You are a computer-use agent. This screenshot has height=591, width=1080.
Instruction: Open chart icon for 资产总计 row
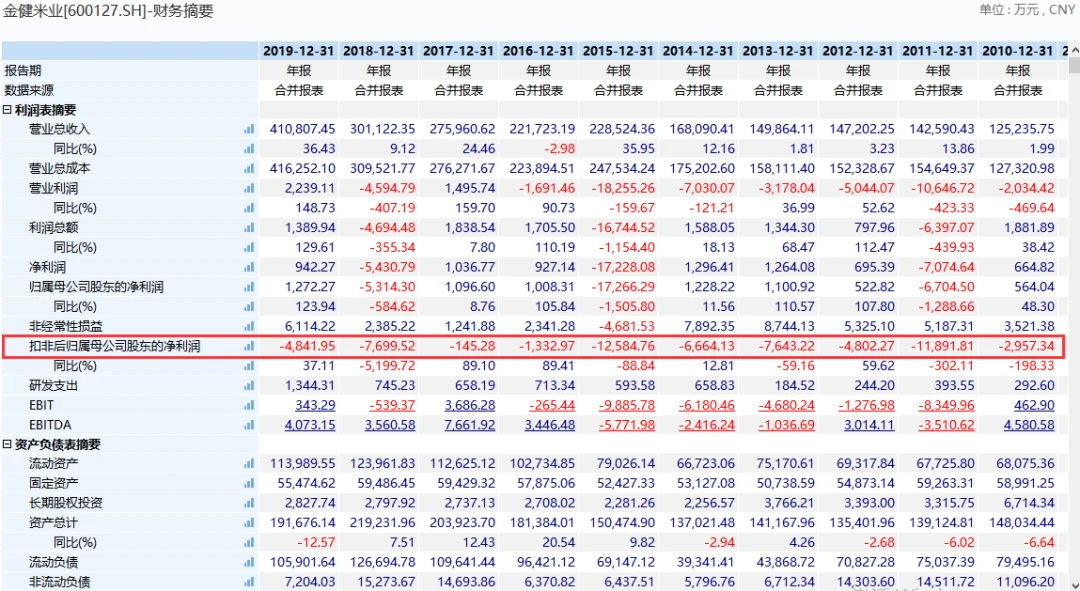click(249, 523)
